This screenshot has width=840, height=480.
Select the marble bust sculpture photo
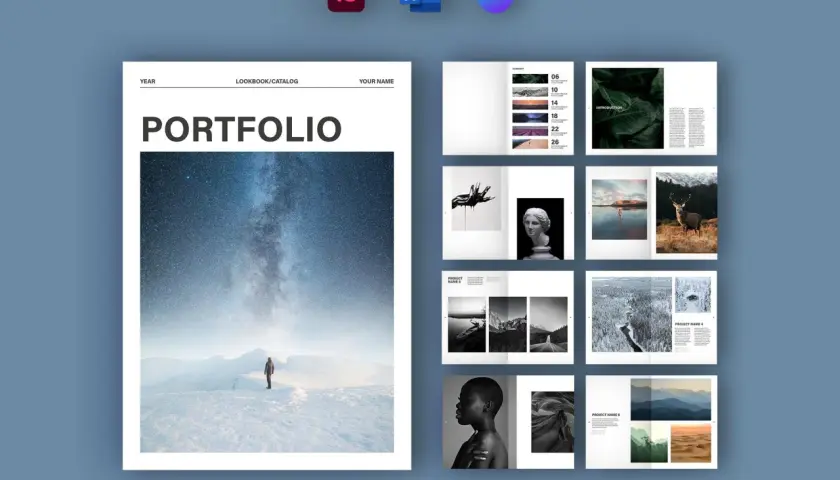(540, 229)
